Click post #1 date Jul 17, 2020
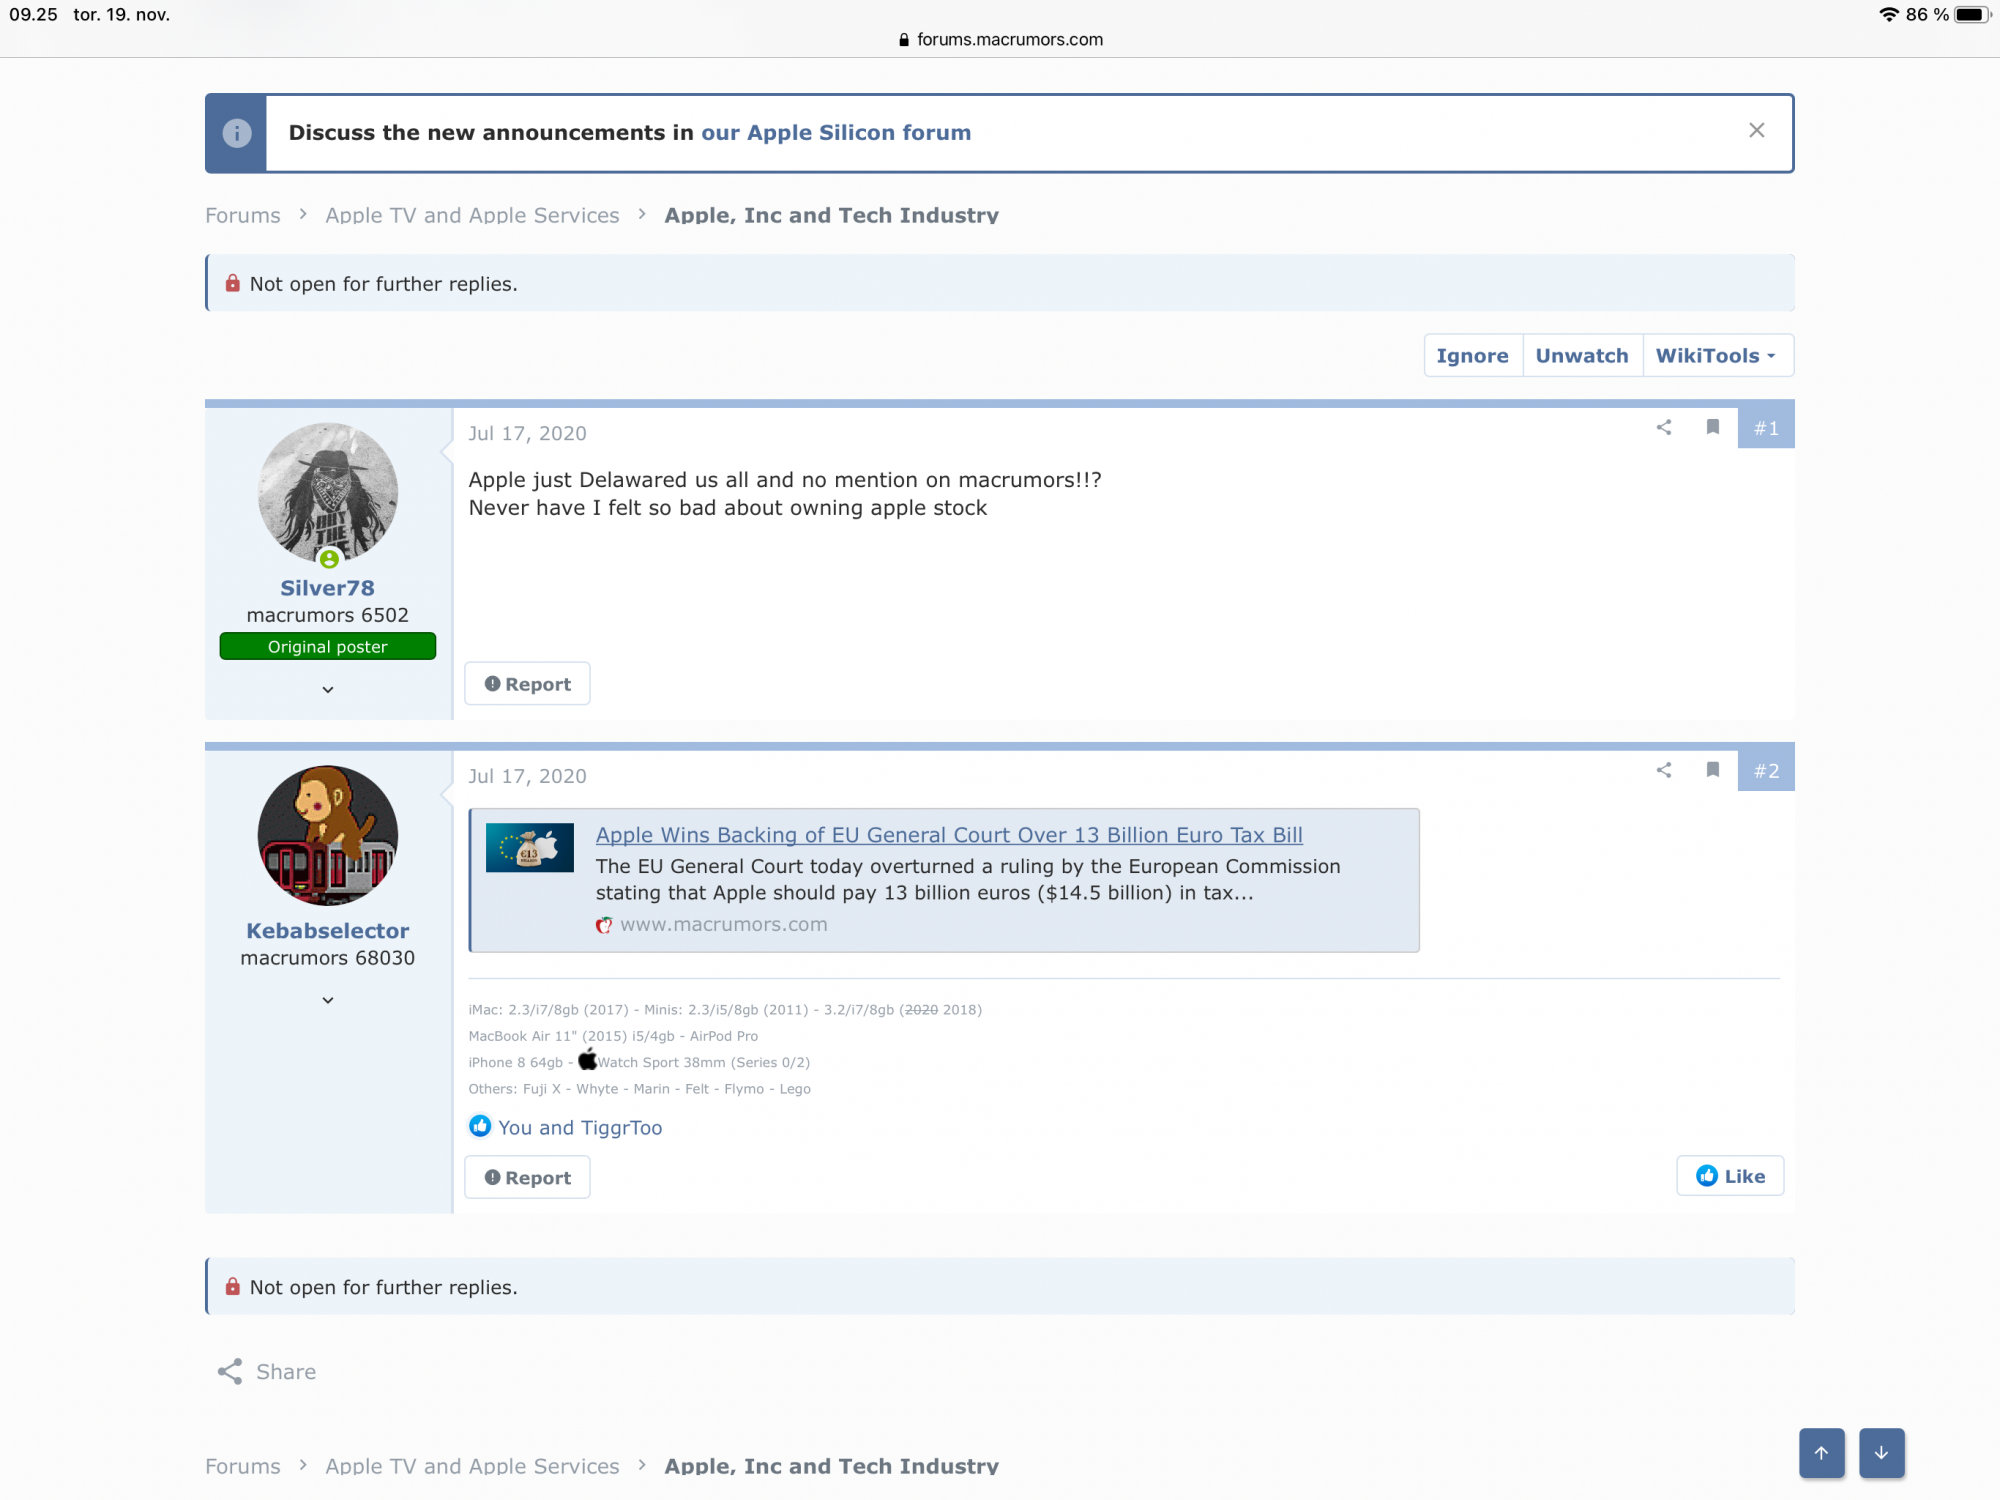Screen dimensions: 2000x1500 (527, 434)
